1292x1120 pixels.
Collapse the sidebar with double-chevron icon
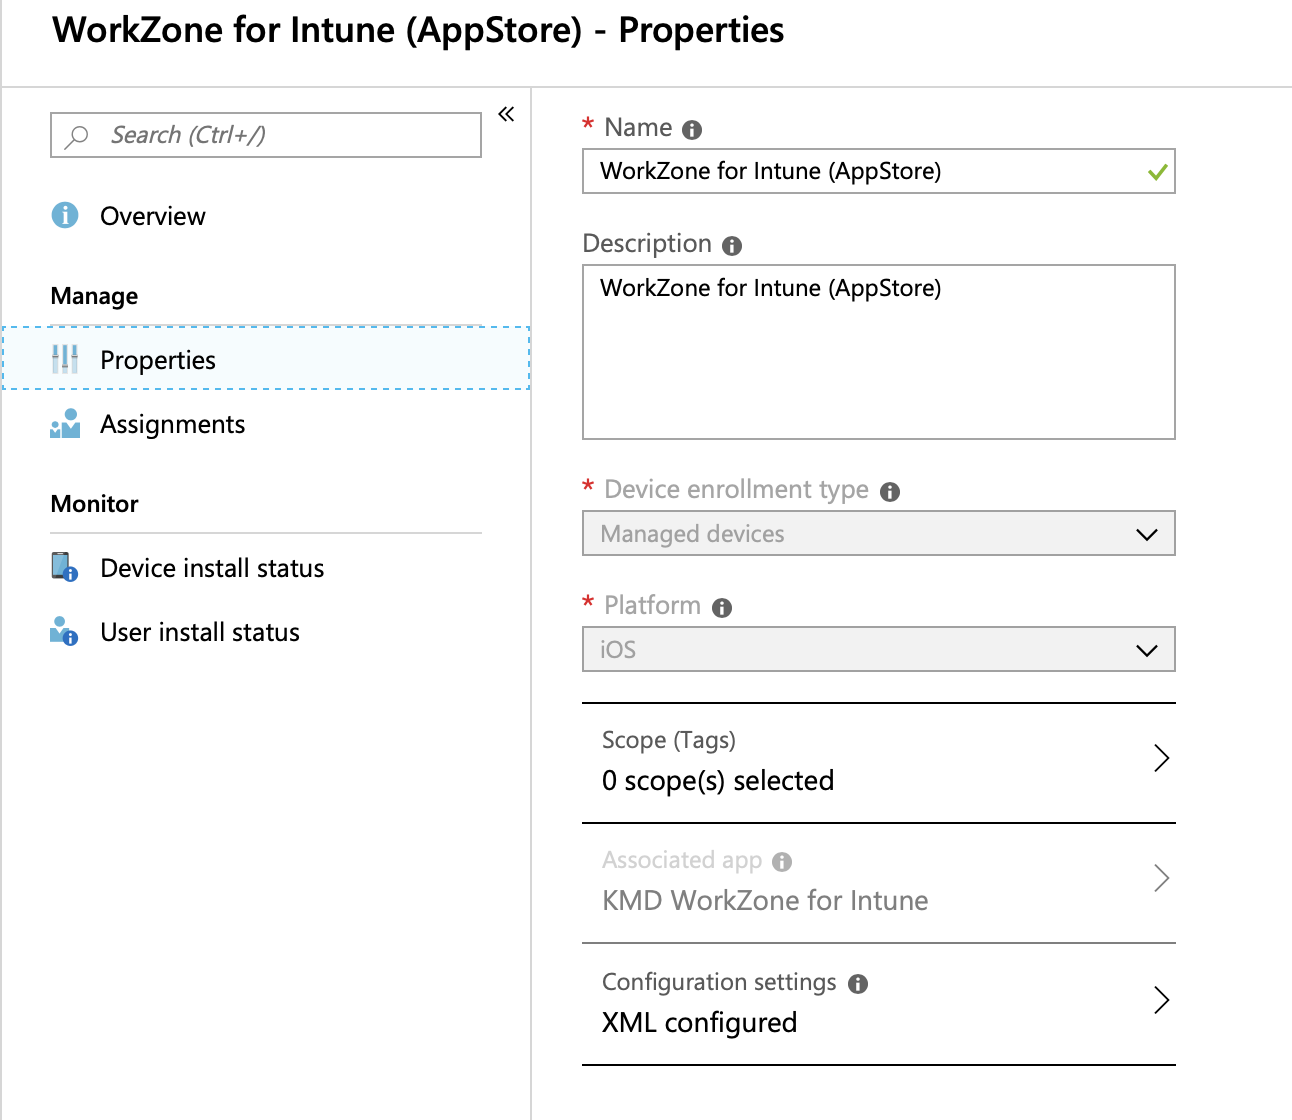[x=506, y=114]
